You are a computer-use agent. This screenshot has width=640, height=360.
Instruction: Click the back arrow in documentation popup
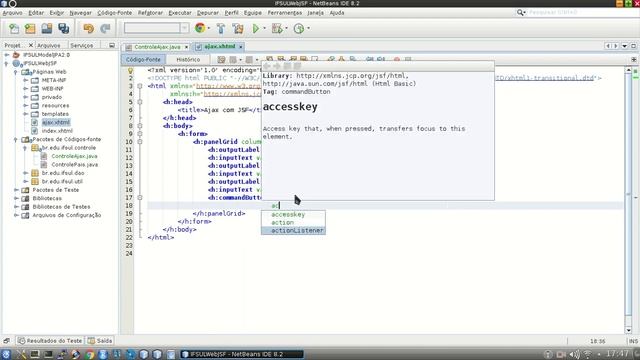[267, 66]
